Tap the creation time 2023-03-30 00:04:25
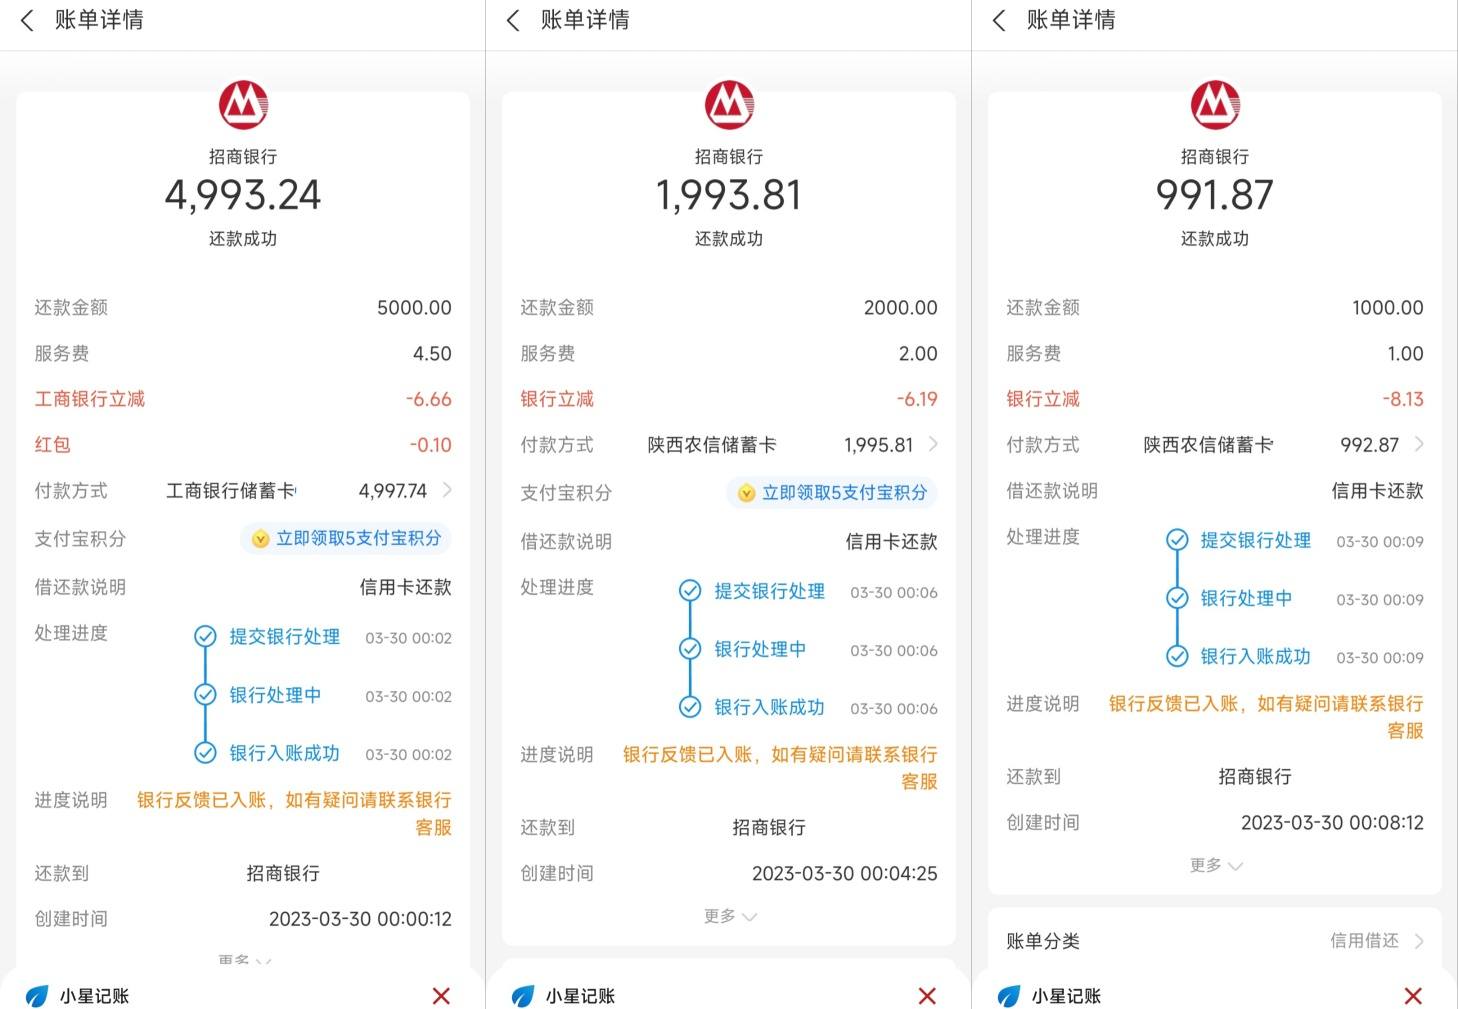This screenshot has height=1009, width=1458. [845, 873]
